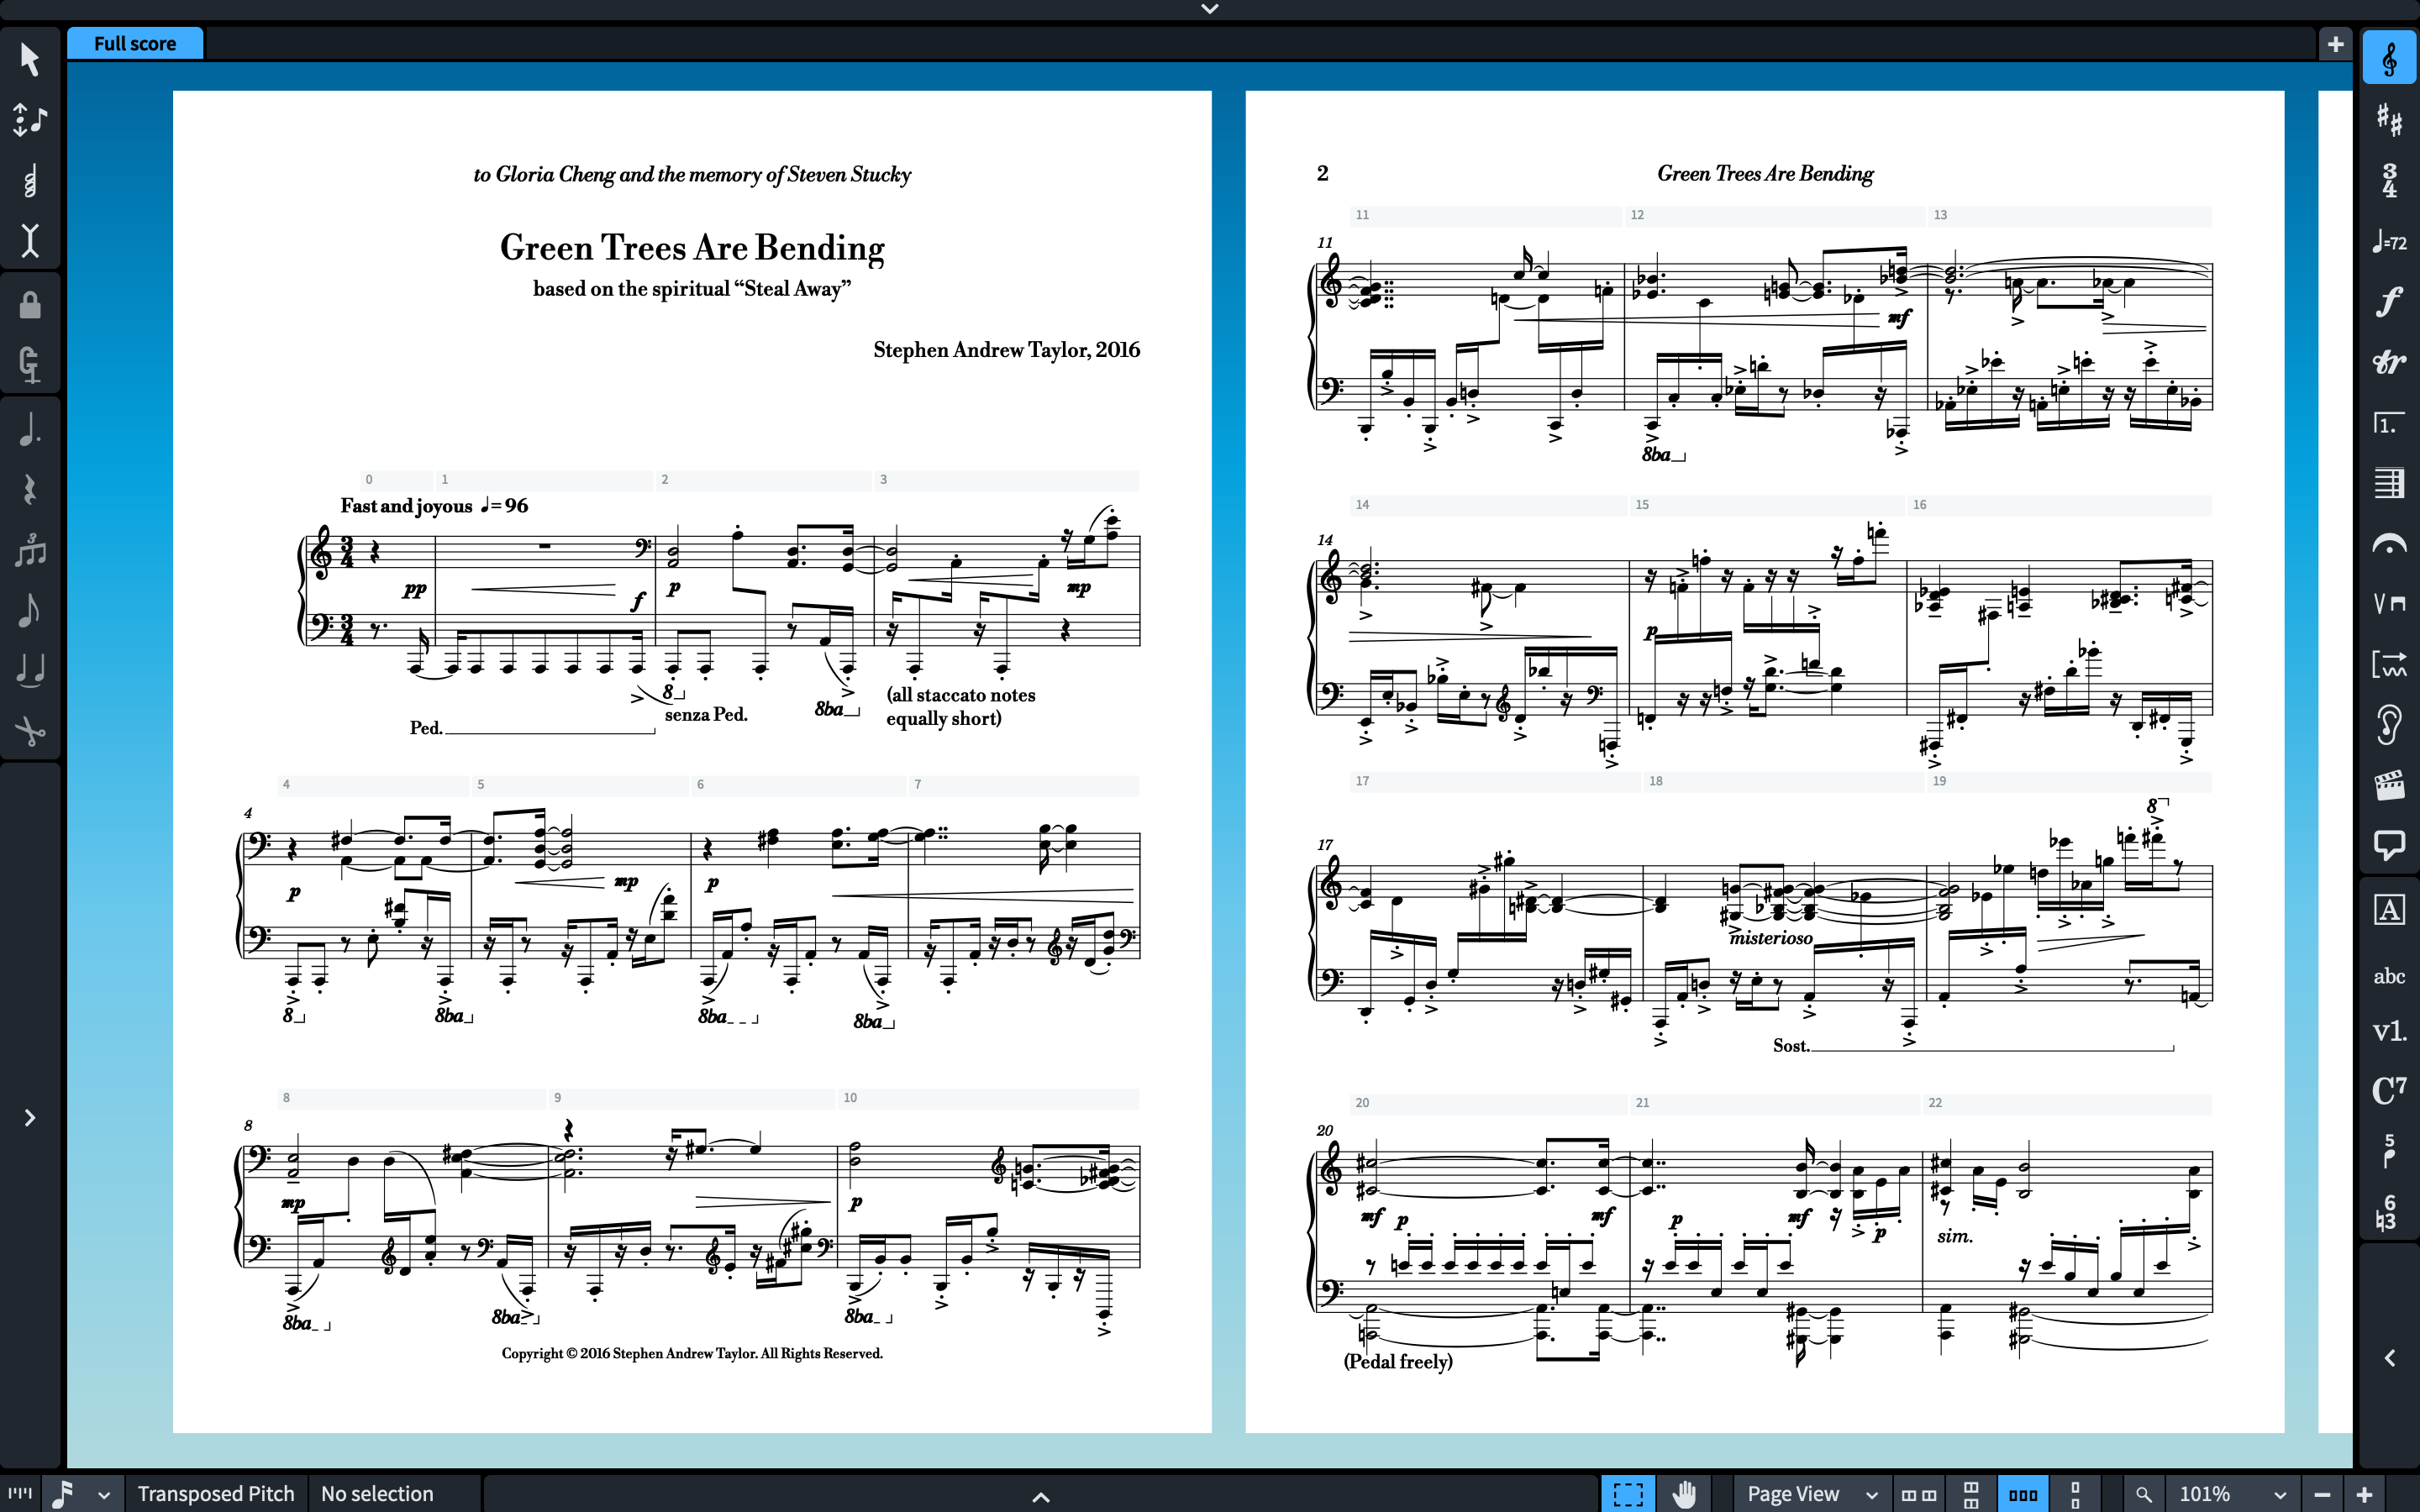Screen dimensions: 2420x1512
Task: Click the Green Trees Are Bending title
Action: 692,247
